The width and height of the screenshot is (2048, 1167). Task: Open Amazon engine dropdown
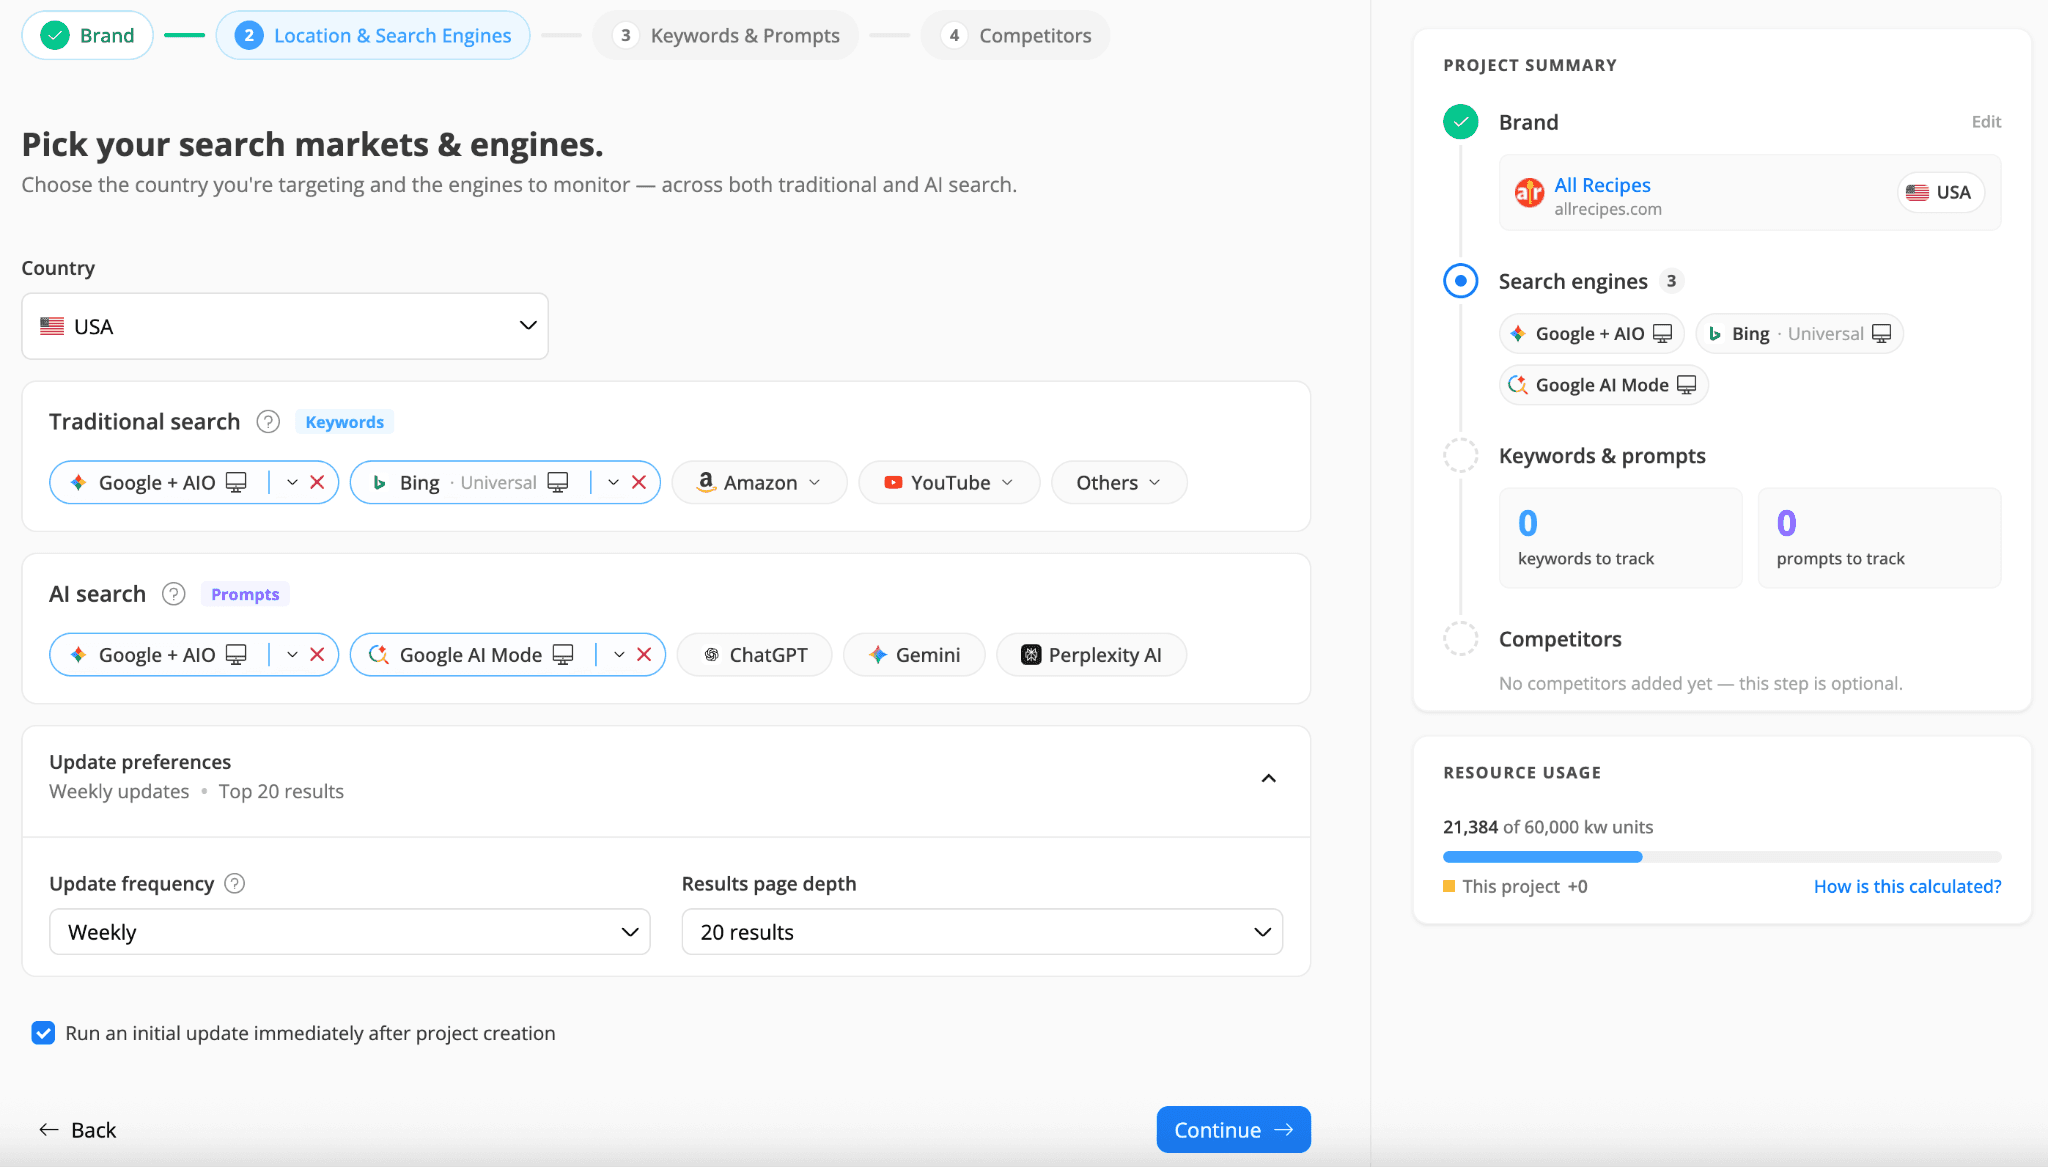[x=759, y=483]
